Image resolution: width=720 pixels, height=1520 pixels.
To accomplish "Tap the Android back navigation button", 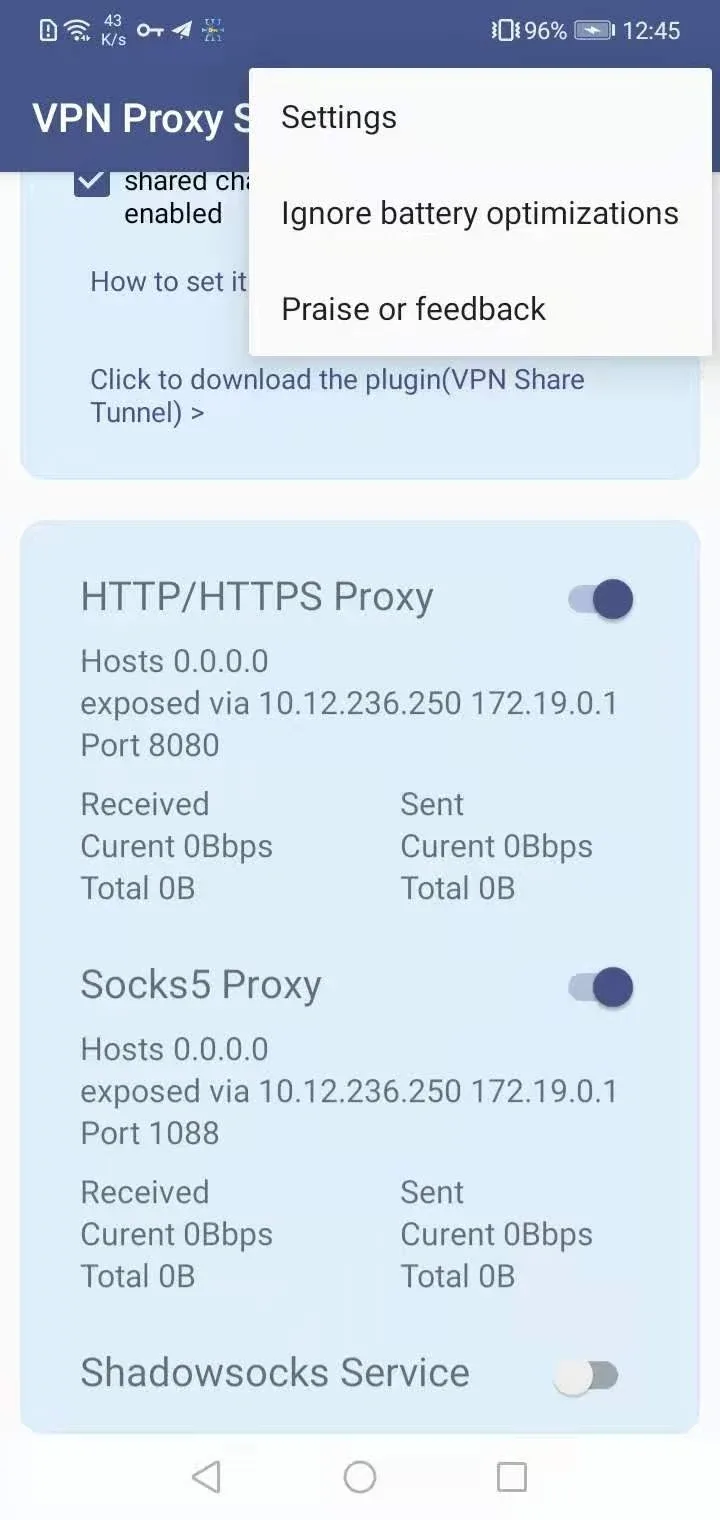I will pyautogui.click(x=206, y=1477).
